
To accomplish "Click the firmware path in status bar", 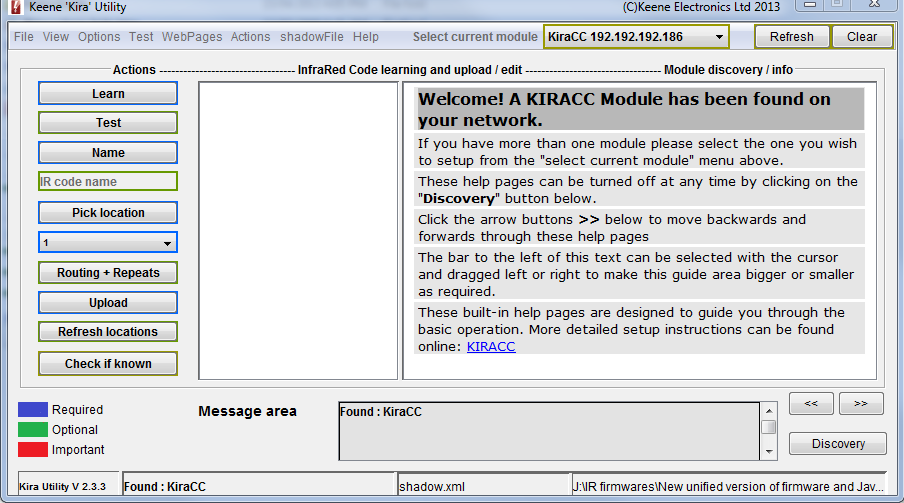I will 728,486.
